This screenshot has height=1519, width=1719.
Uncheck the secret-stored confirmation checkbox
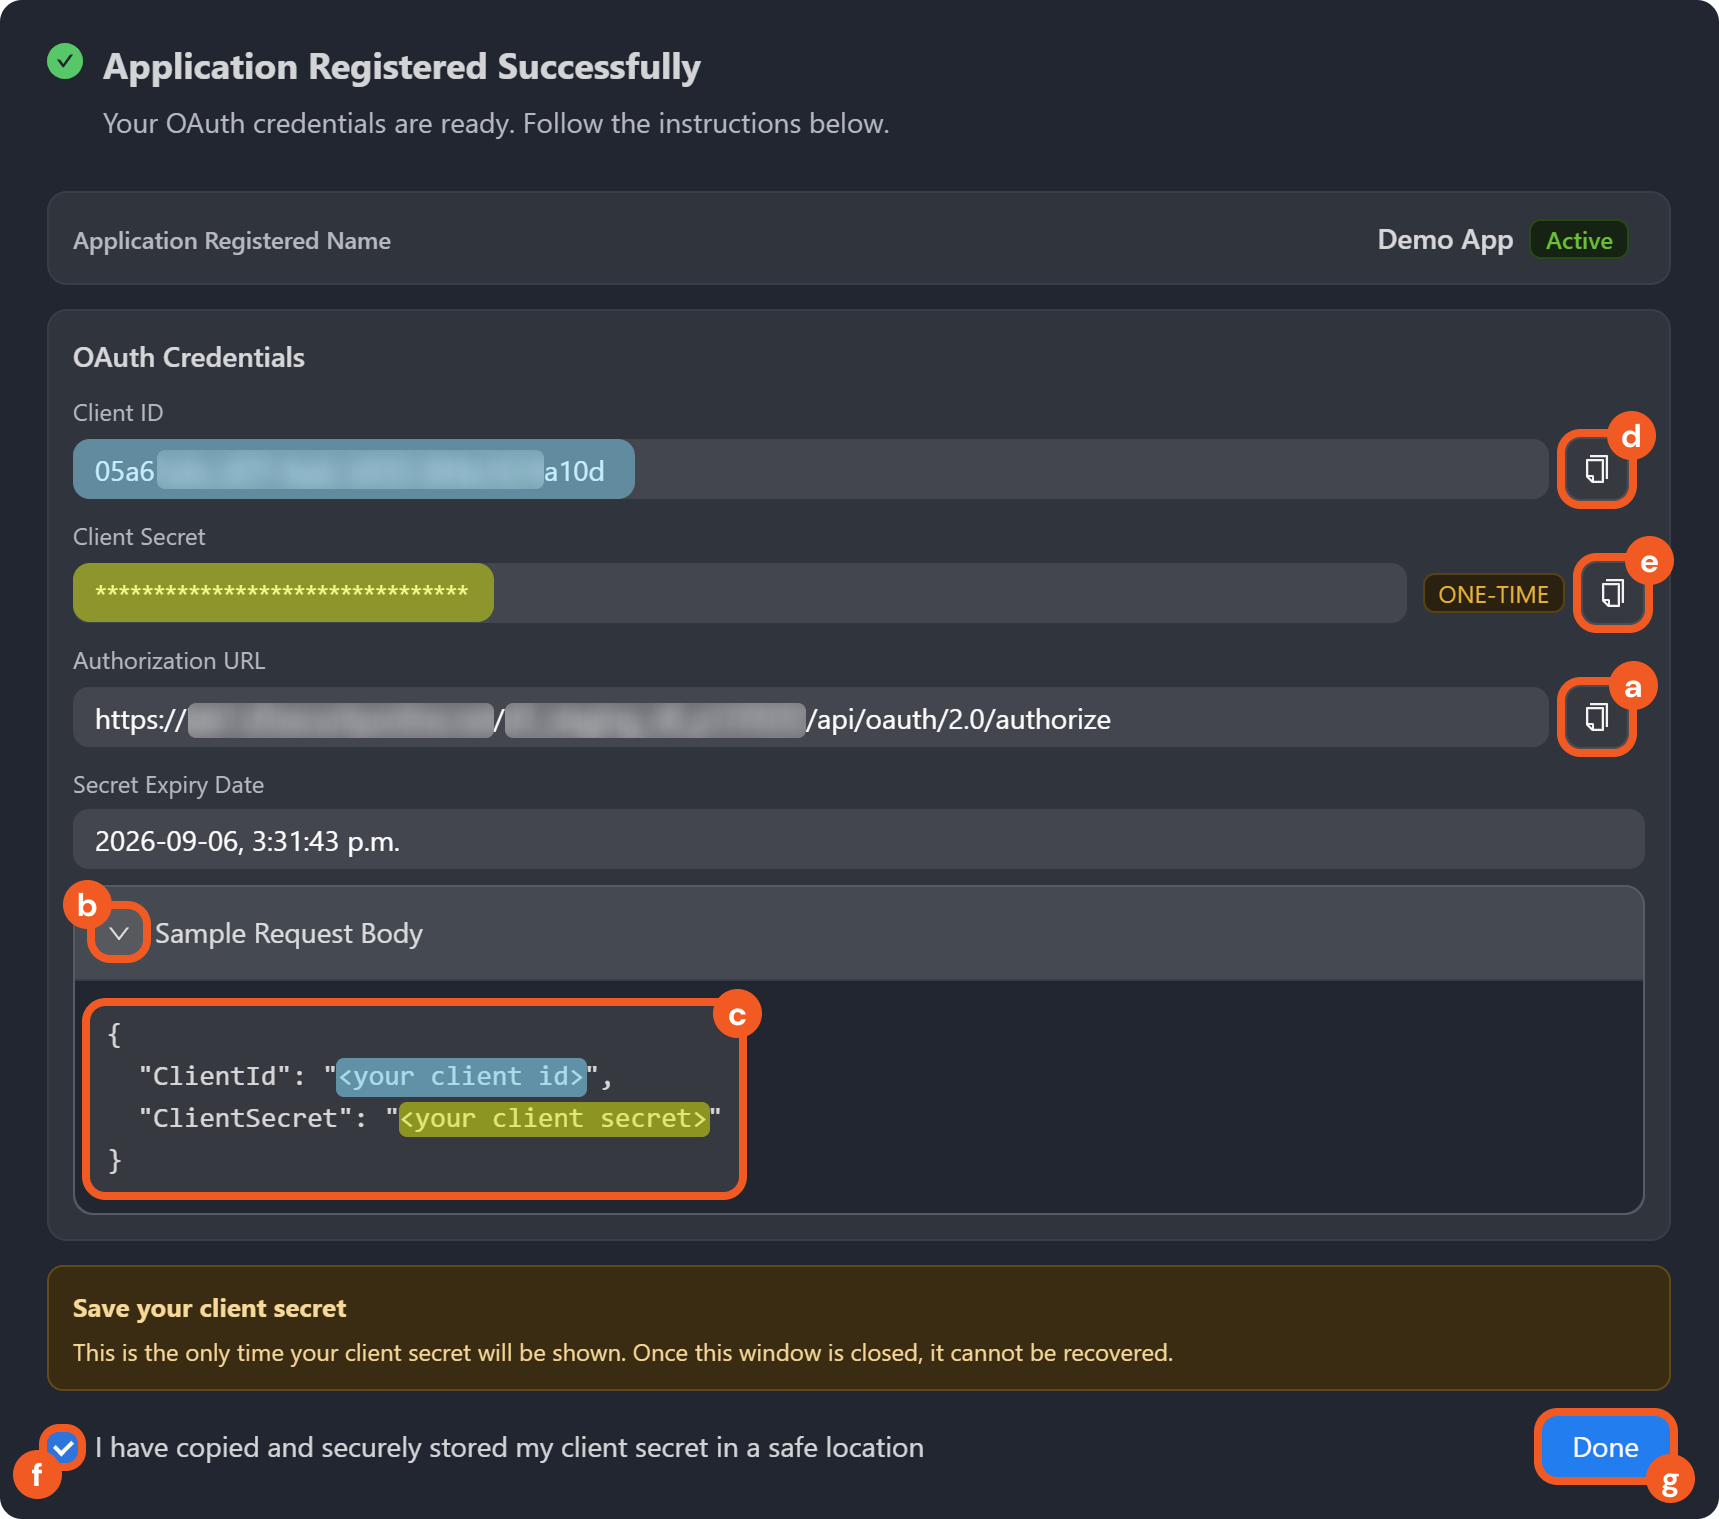(64, 1447)
